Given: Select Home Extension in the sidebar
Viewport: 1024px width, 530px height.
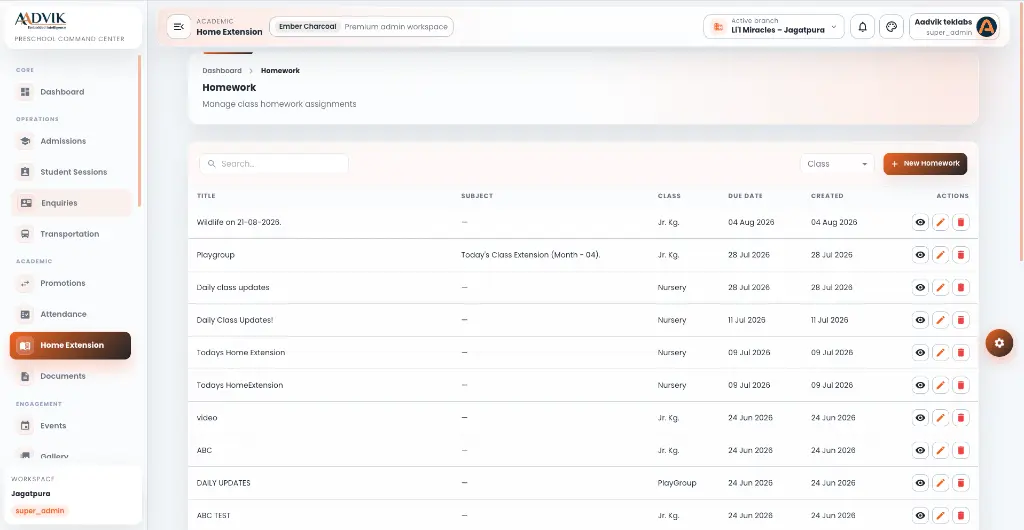Looking at the screenshot, I should click(x=71, y=345).
